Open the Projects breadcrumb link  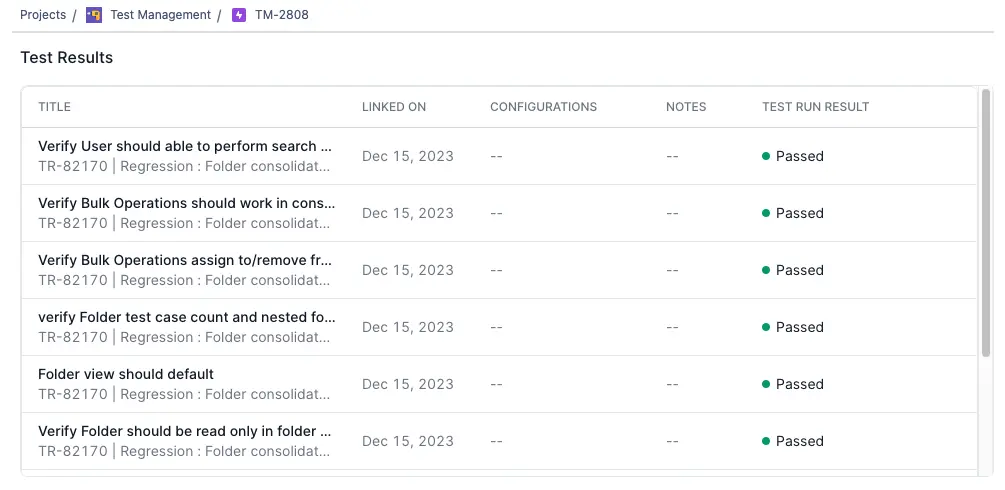[43, 15]
